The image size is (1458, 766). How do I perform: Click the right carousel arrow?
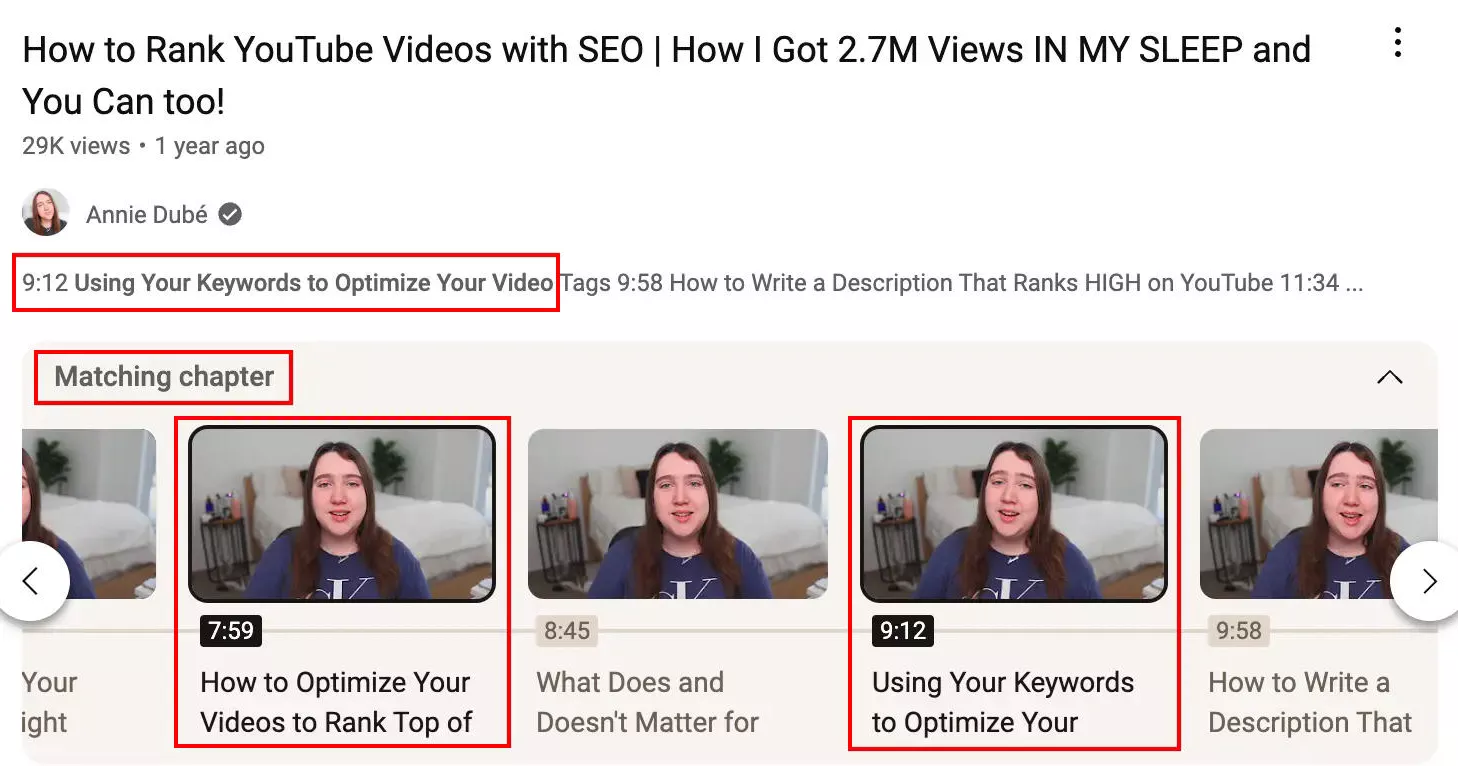pyautogui.click(x=1427, y=580)
